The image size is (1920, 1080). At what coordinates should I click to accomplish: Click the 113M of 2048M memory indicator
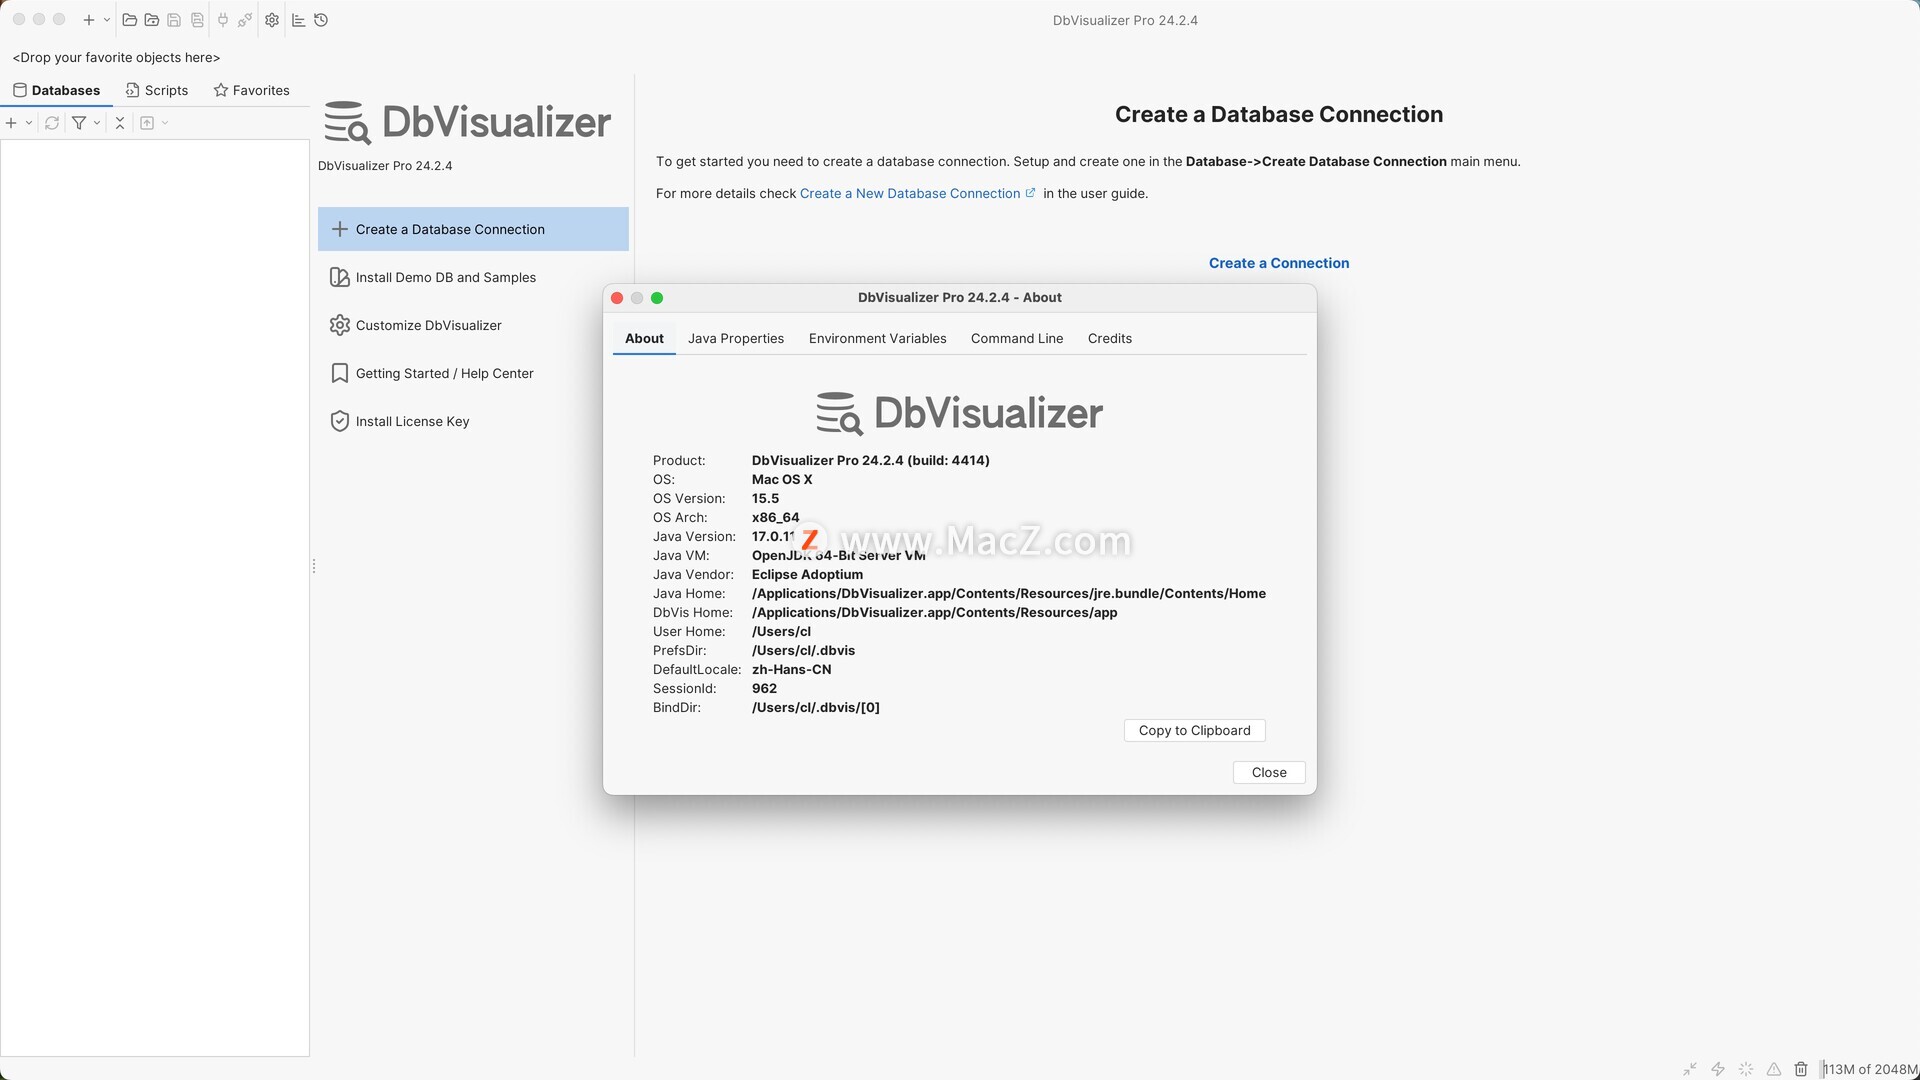tap(1870, 1069)
